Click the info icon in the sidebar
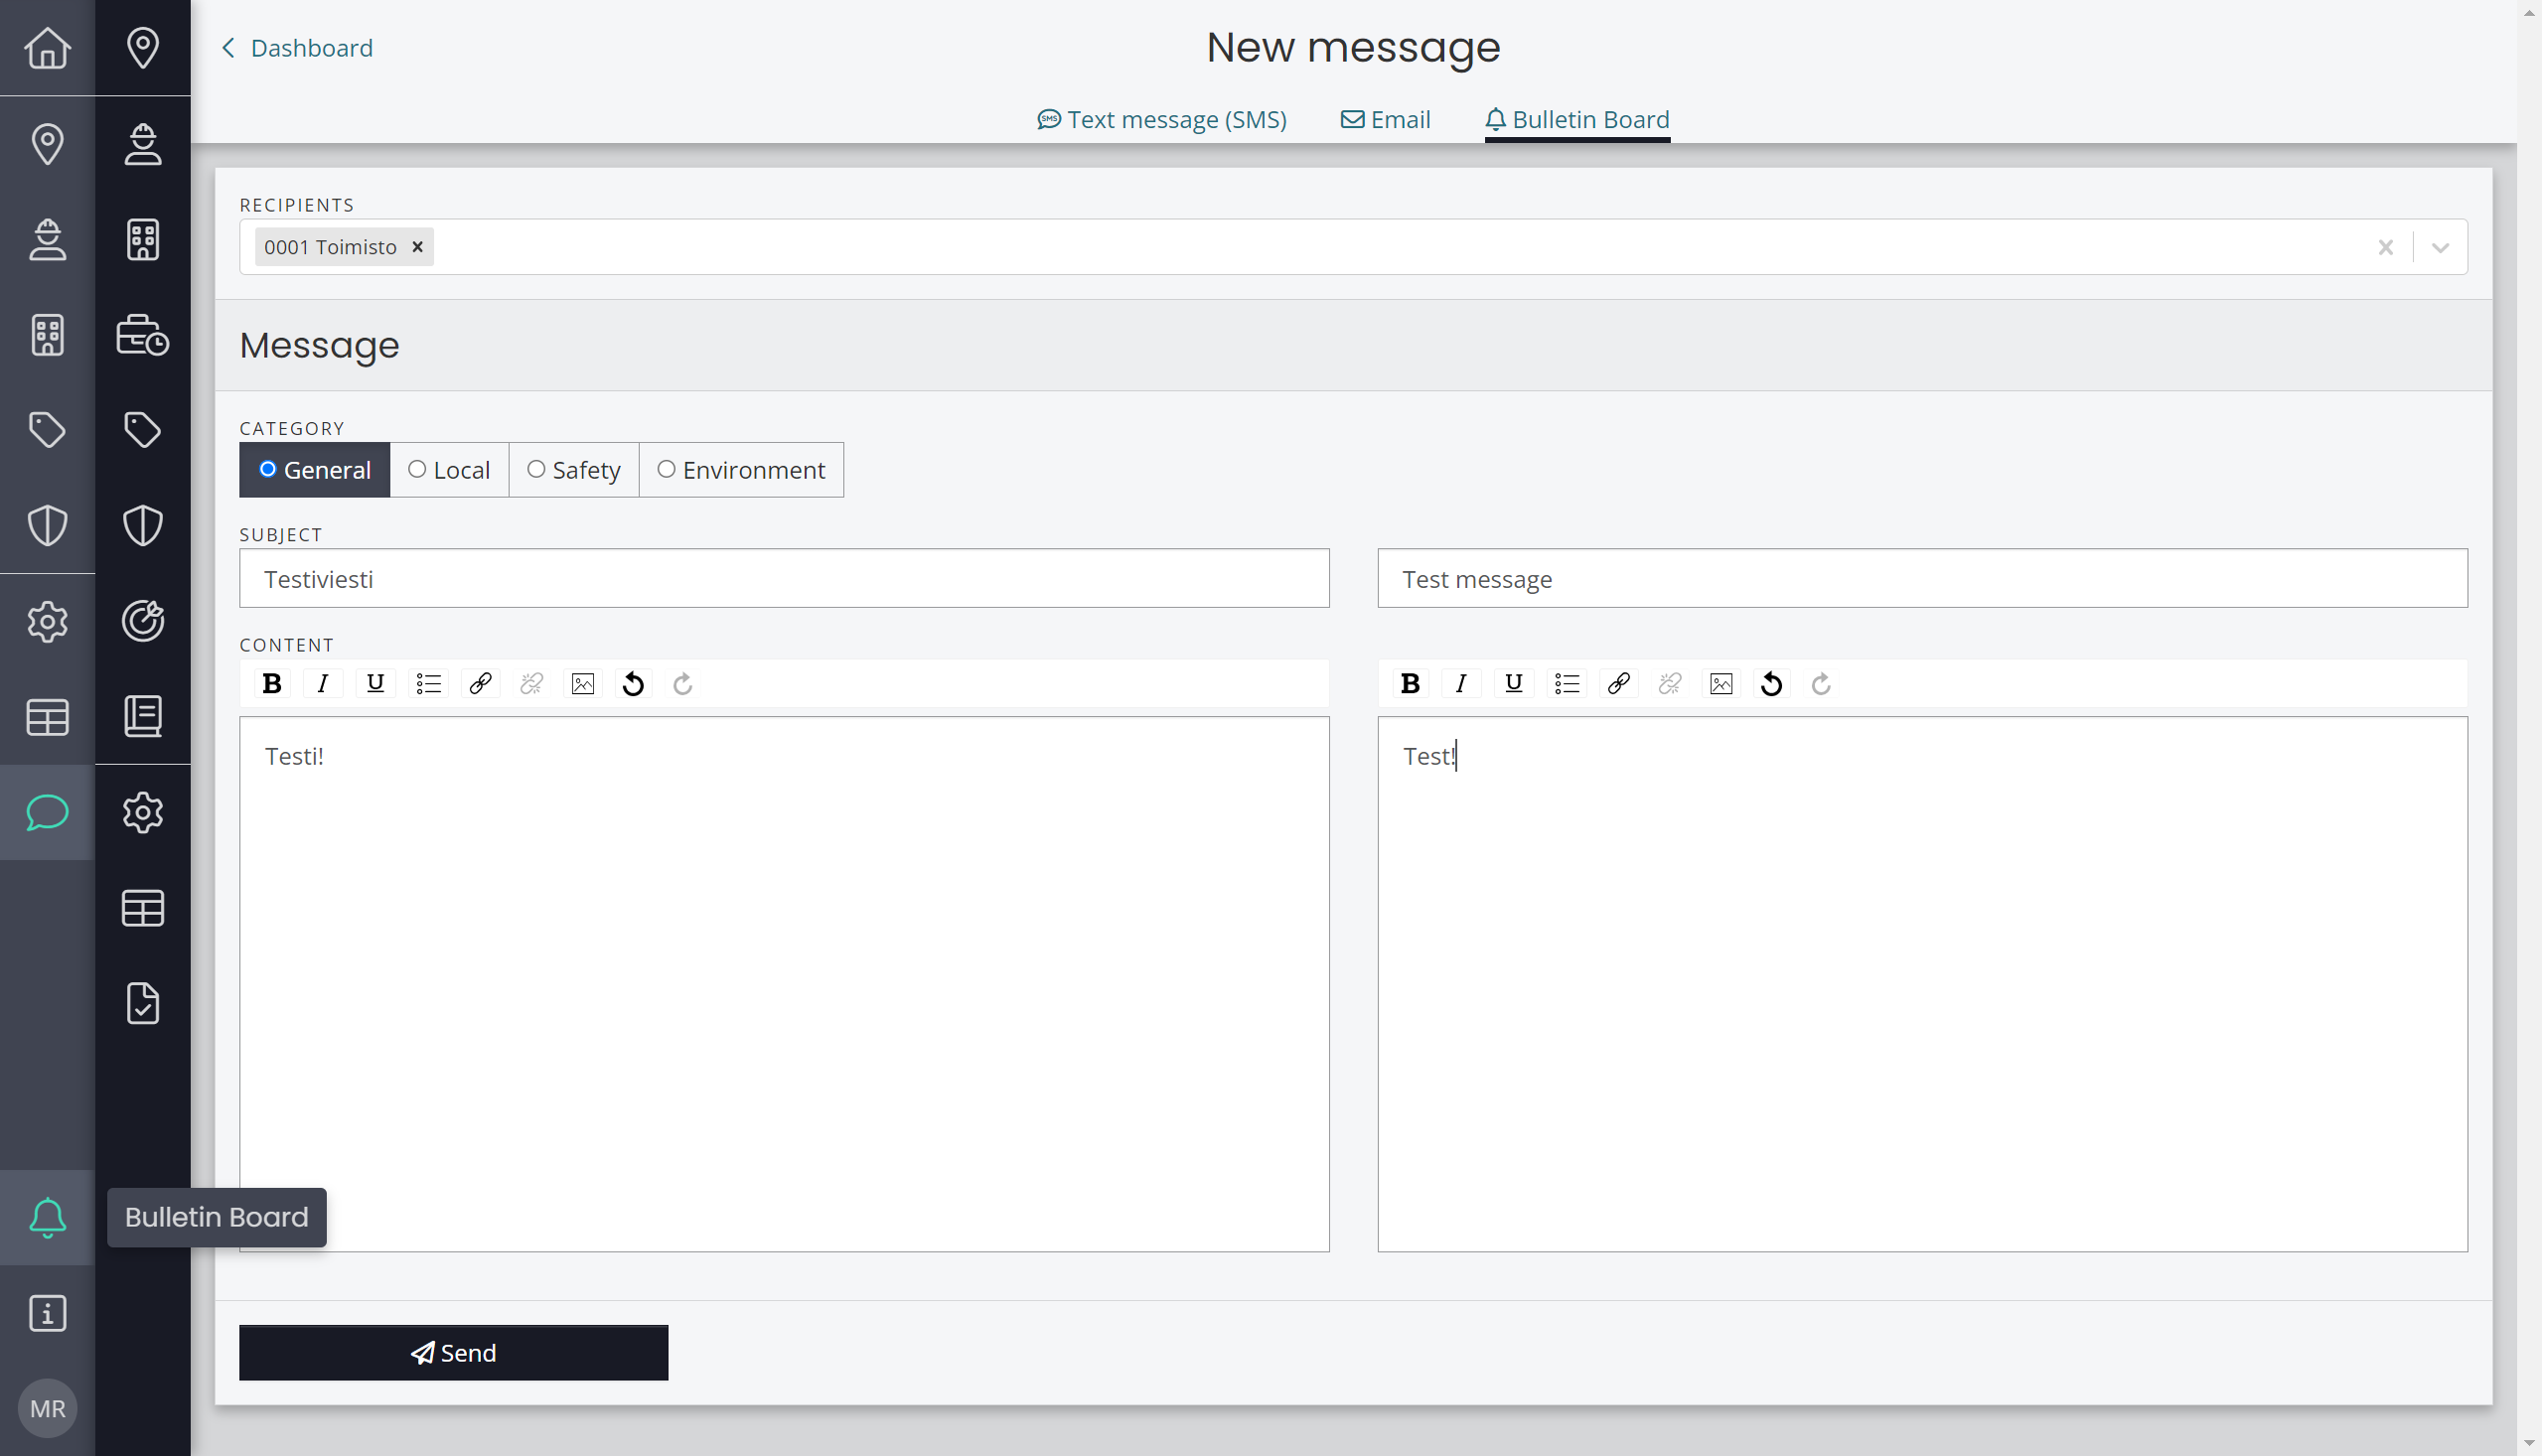This screenshot has height=1456, width=2542. point(47,1313)
